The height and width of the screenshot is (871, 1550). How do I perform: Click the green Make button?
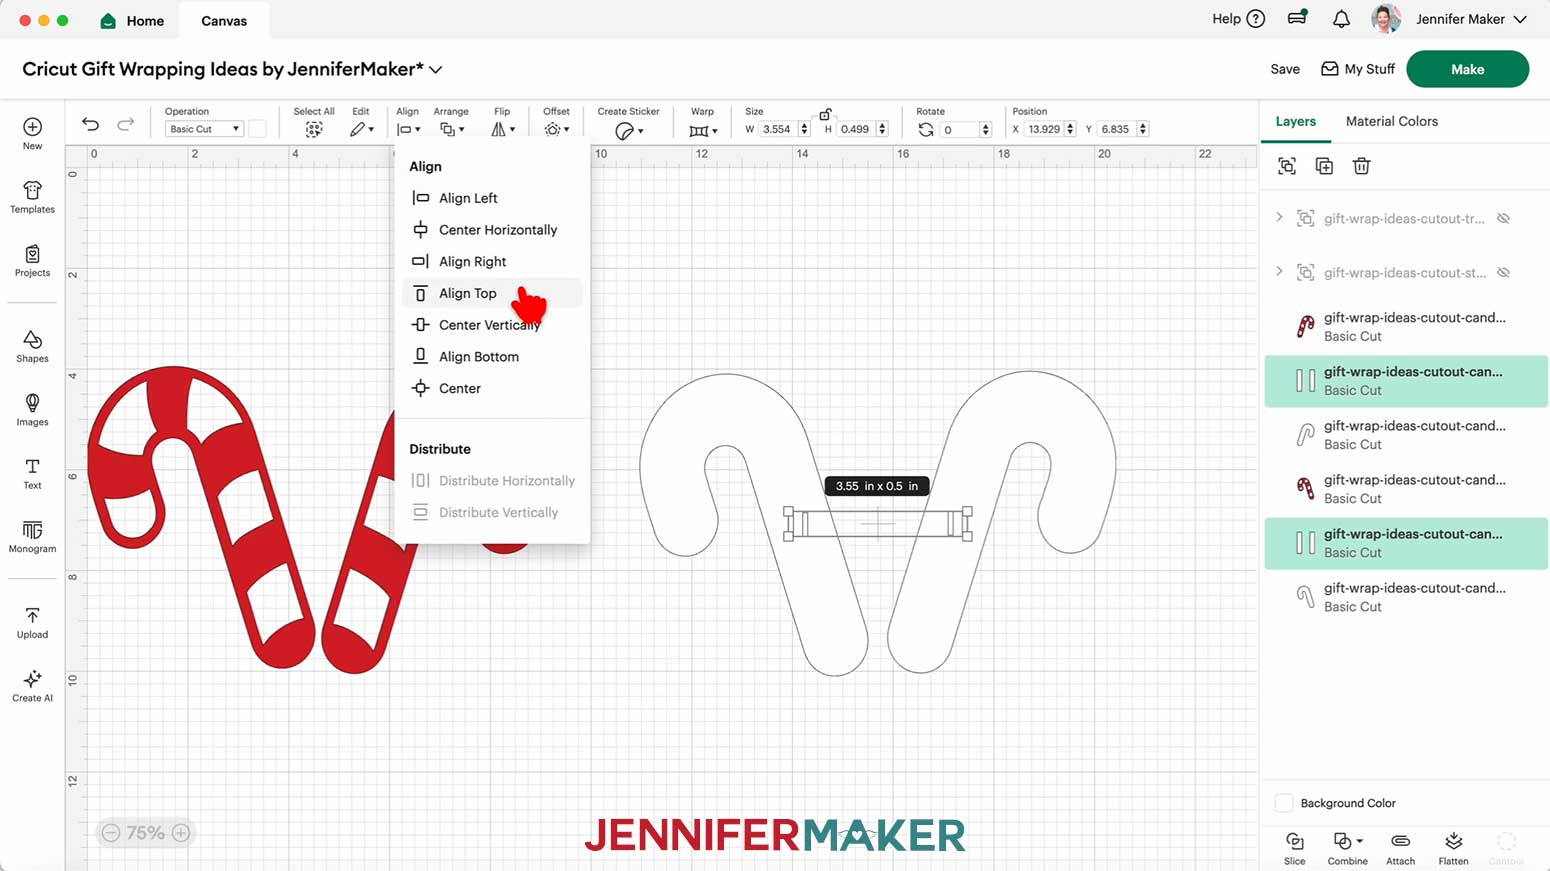[x=1467, y=69]
